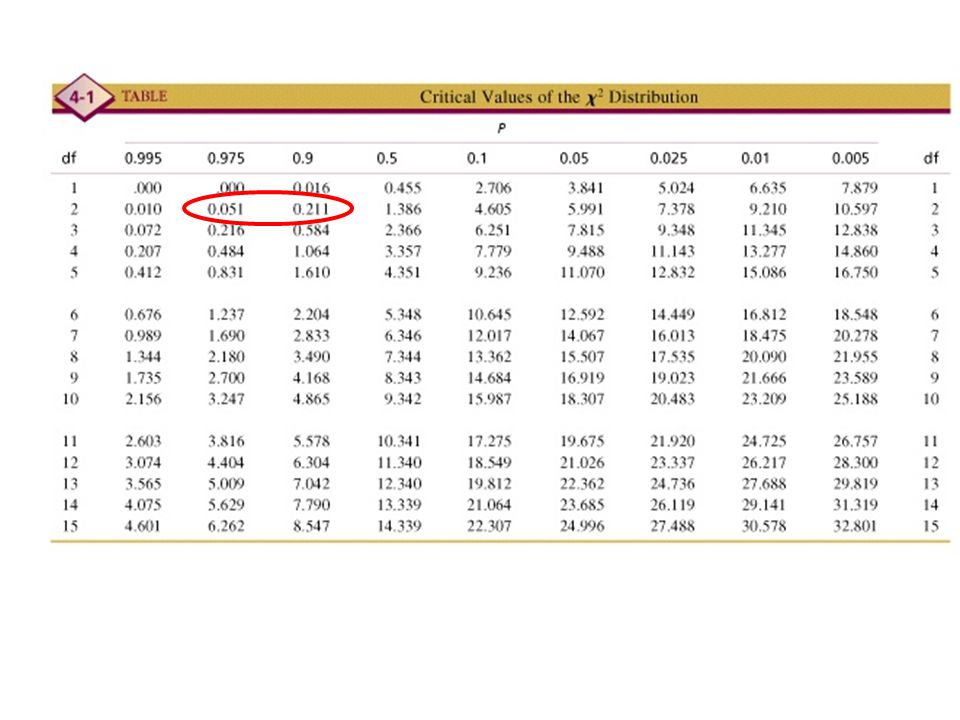Select the 0.5 column header
960x720 pixels.
coord(387,159)
